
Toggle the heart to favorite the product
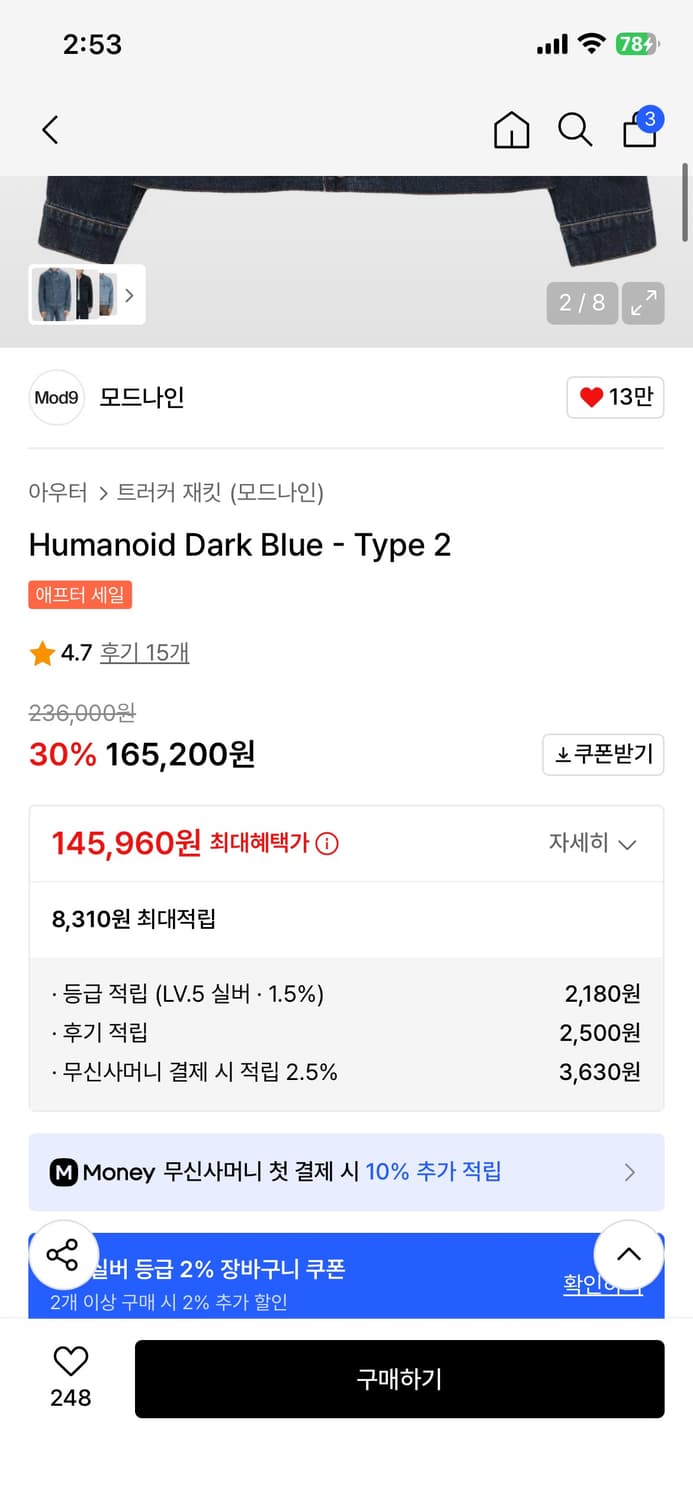[x=68, y=1362]
